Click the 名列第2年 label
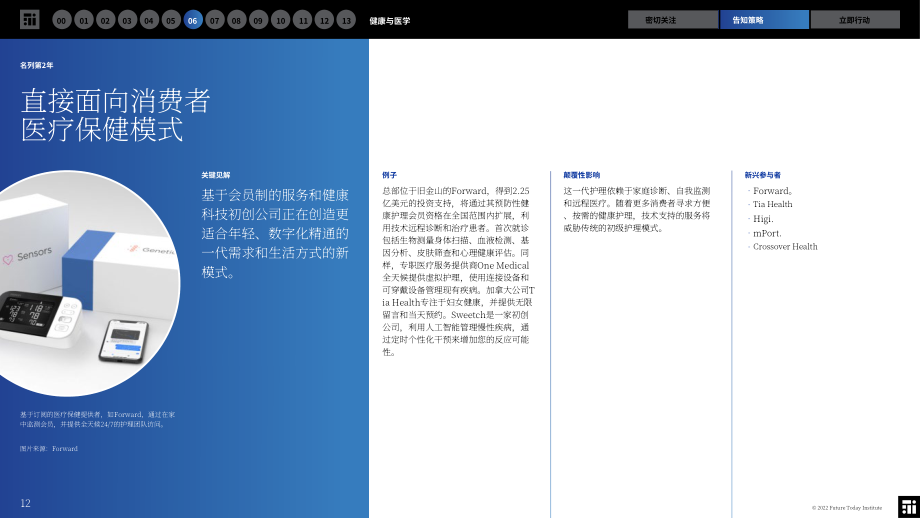Image resolution: width=920 pixels, height=518 pixels. [36, 65]
